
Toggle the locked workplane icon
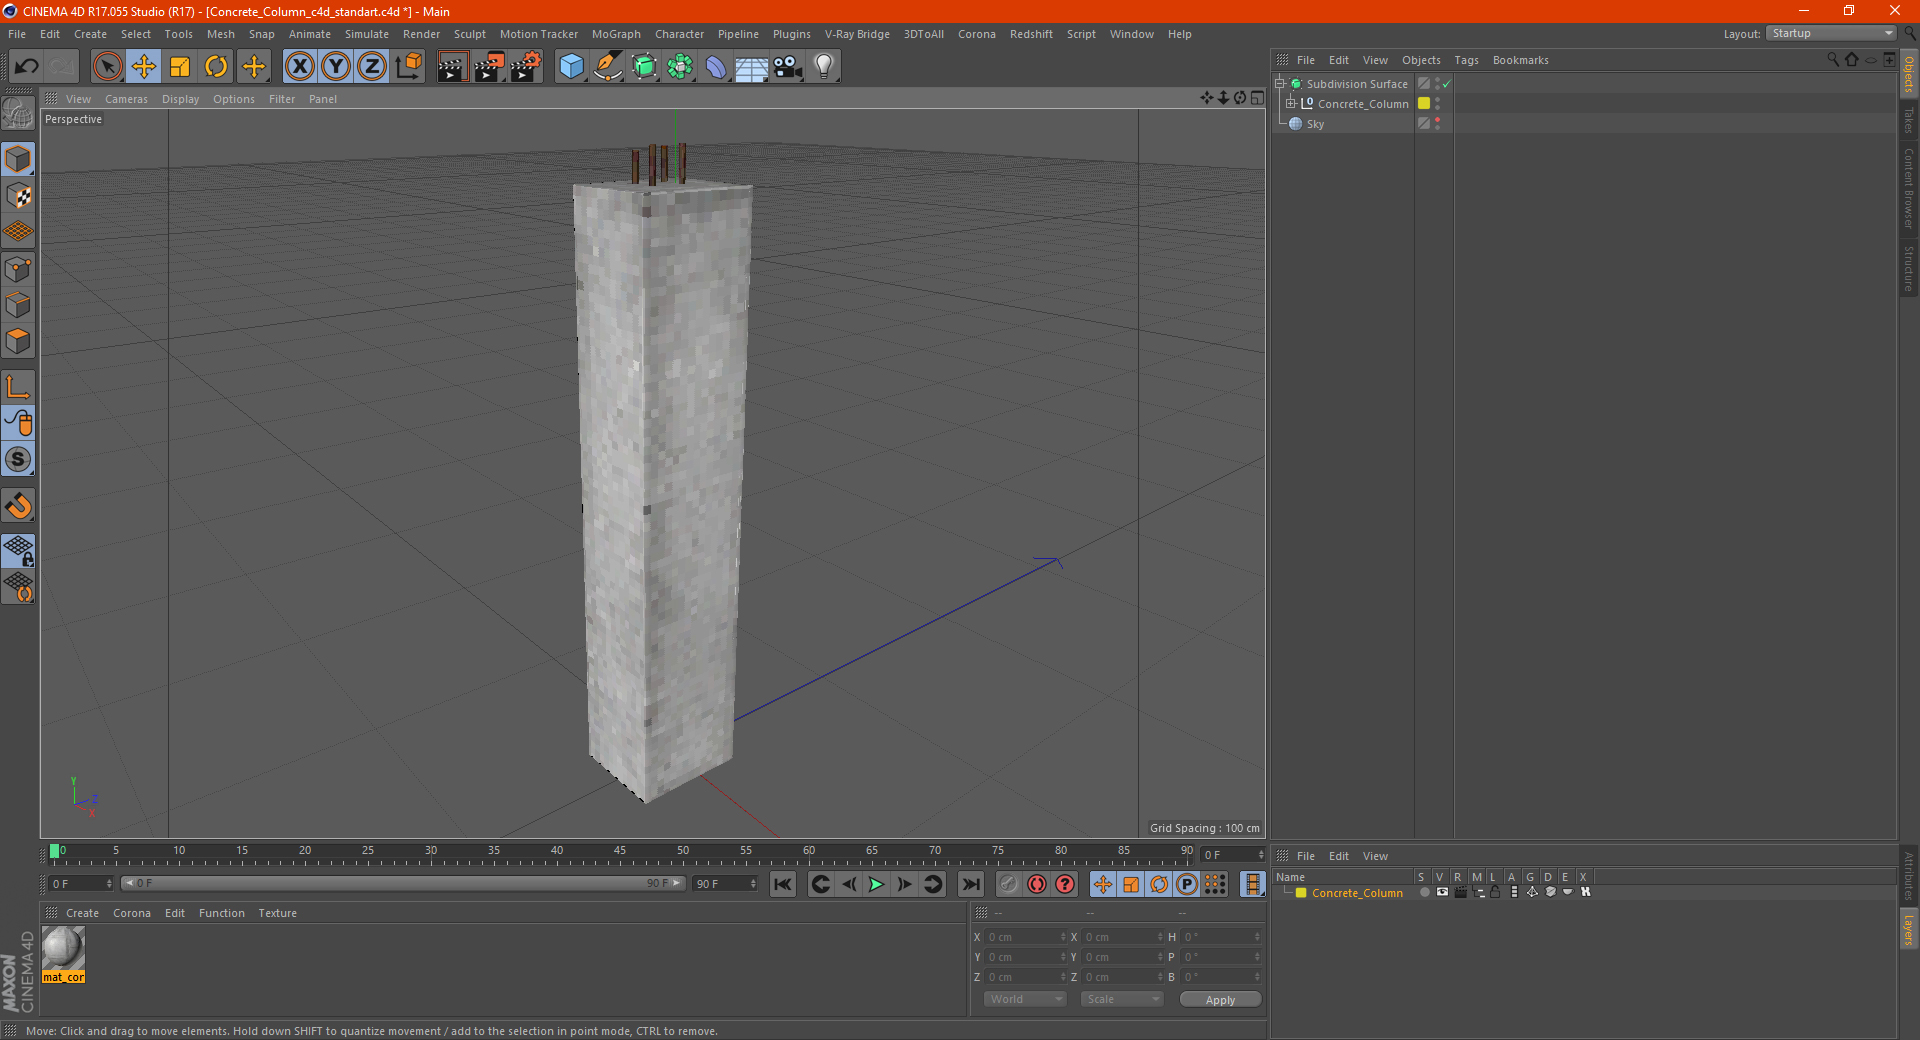pyautogui.click(x=18, y=550)
